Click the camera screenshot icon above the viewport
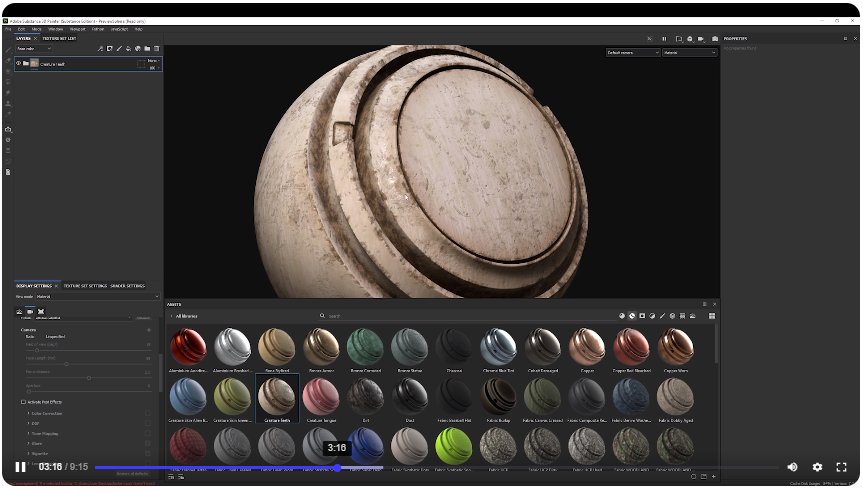The image size is (863, 493). coord(715,39)
